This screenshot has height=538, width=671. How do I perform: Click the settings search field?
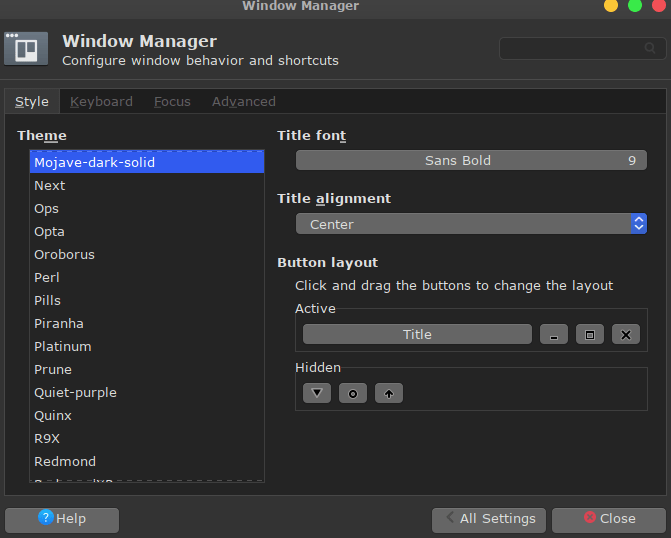582,48
